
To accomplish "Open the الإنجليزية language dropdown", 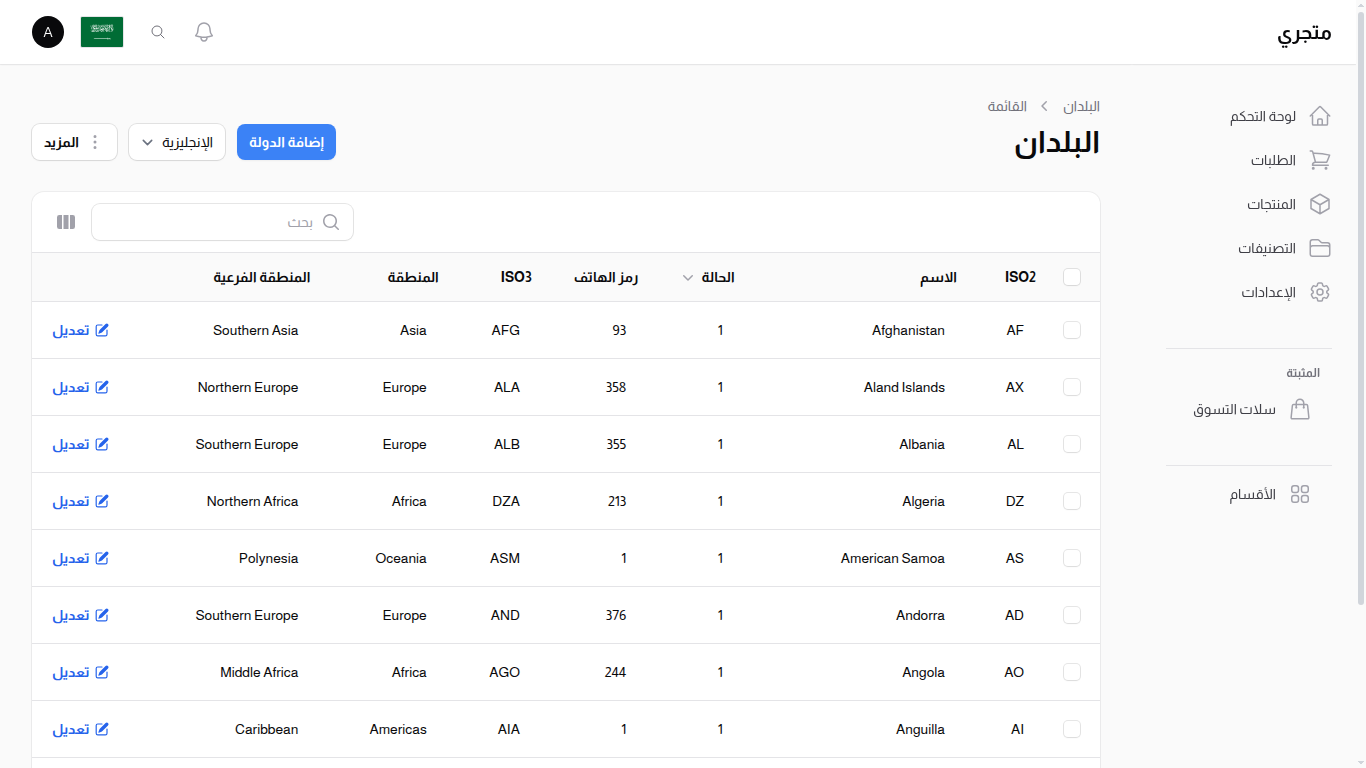I will click(177, 142).
